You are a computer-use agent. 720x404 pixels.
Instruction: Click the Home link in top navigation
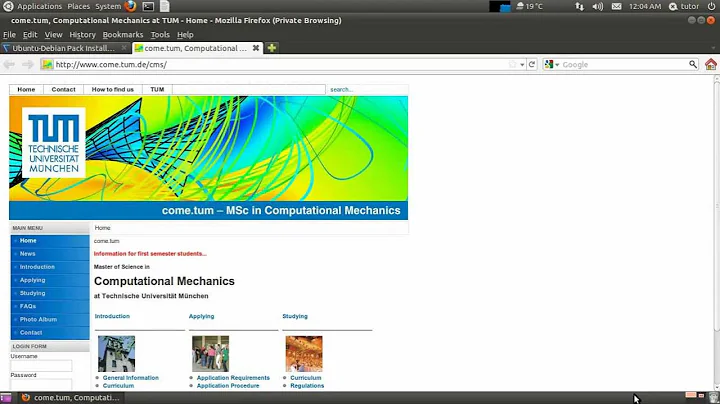26,90
